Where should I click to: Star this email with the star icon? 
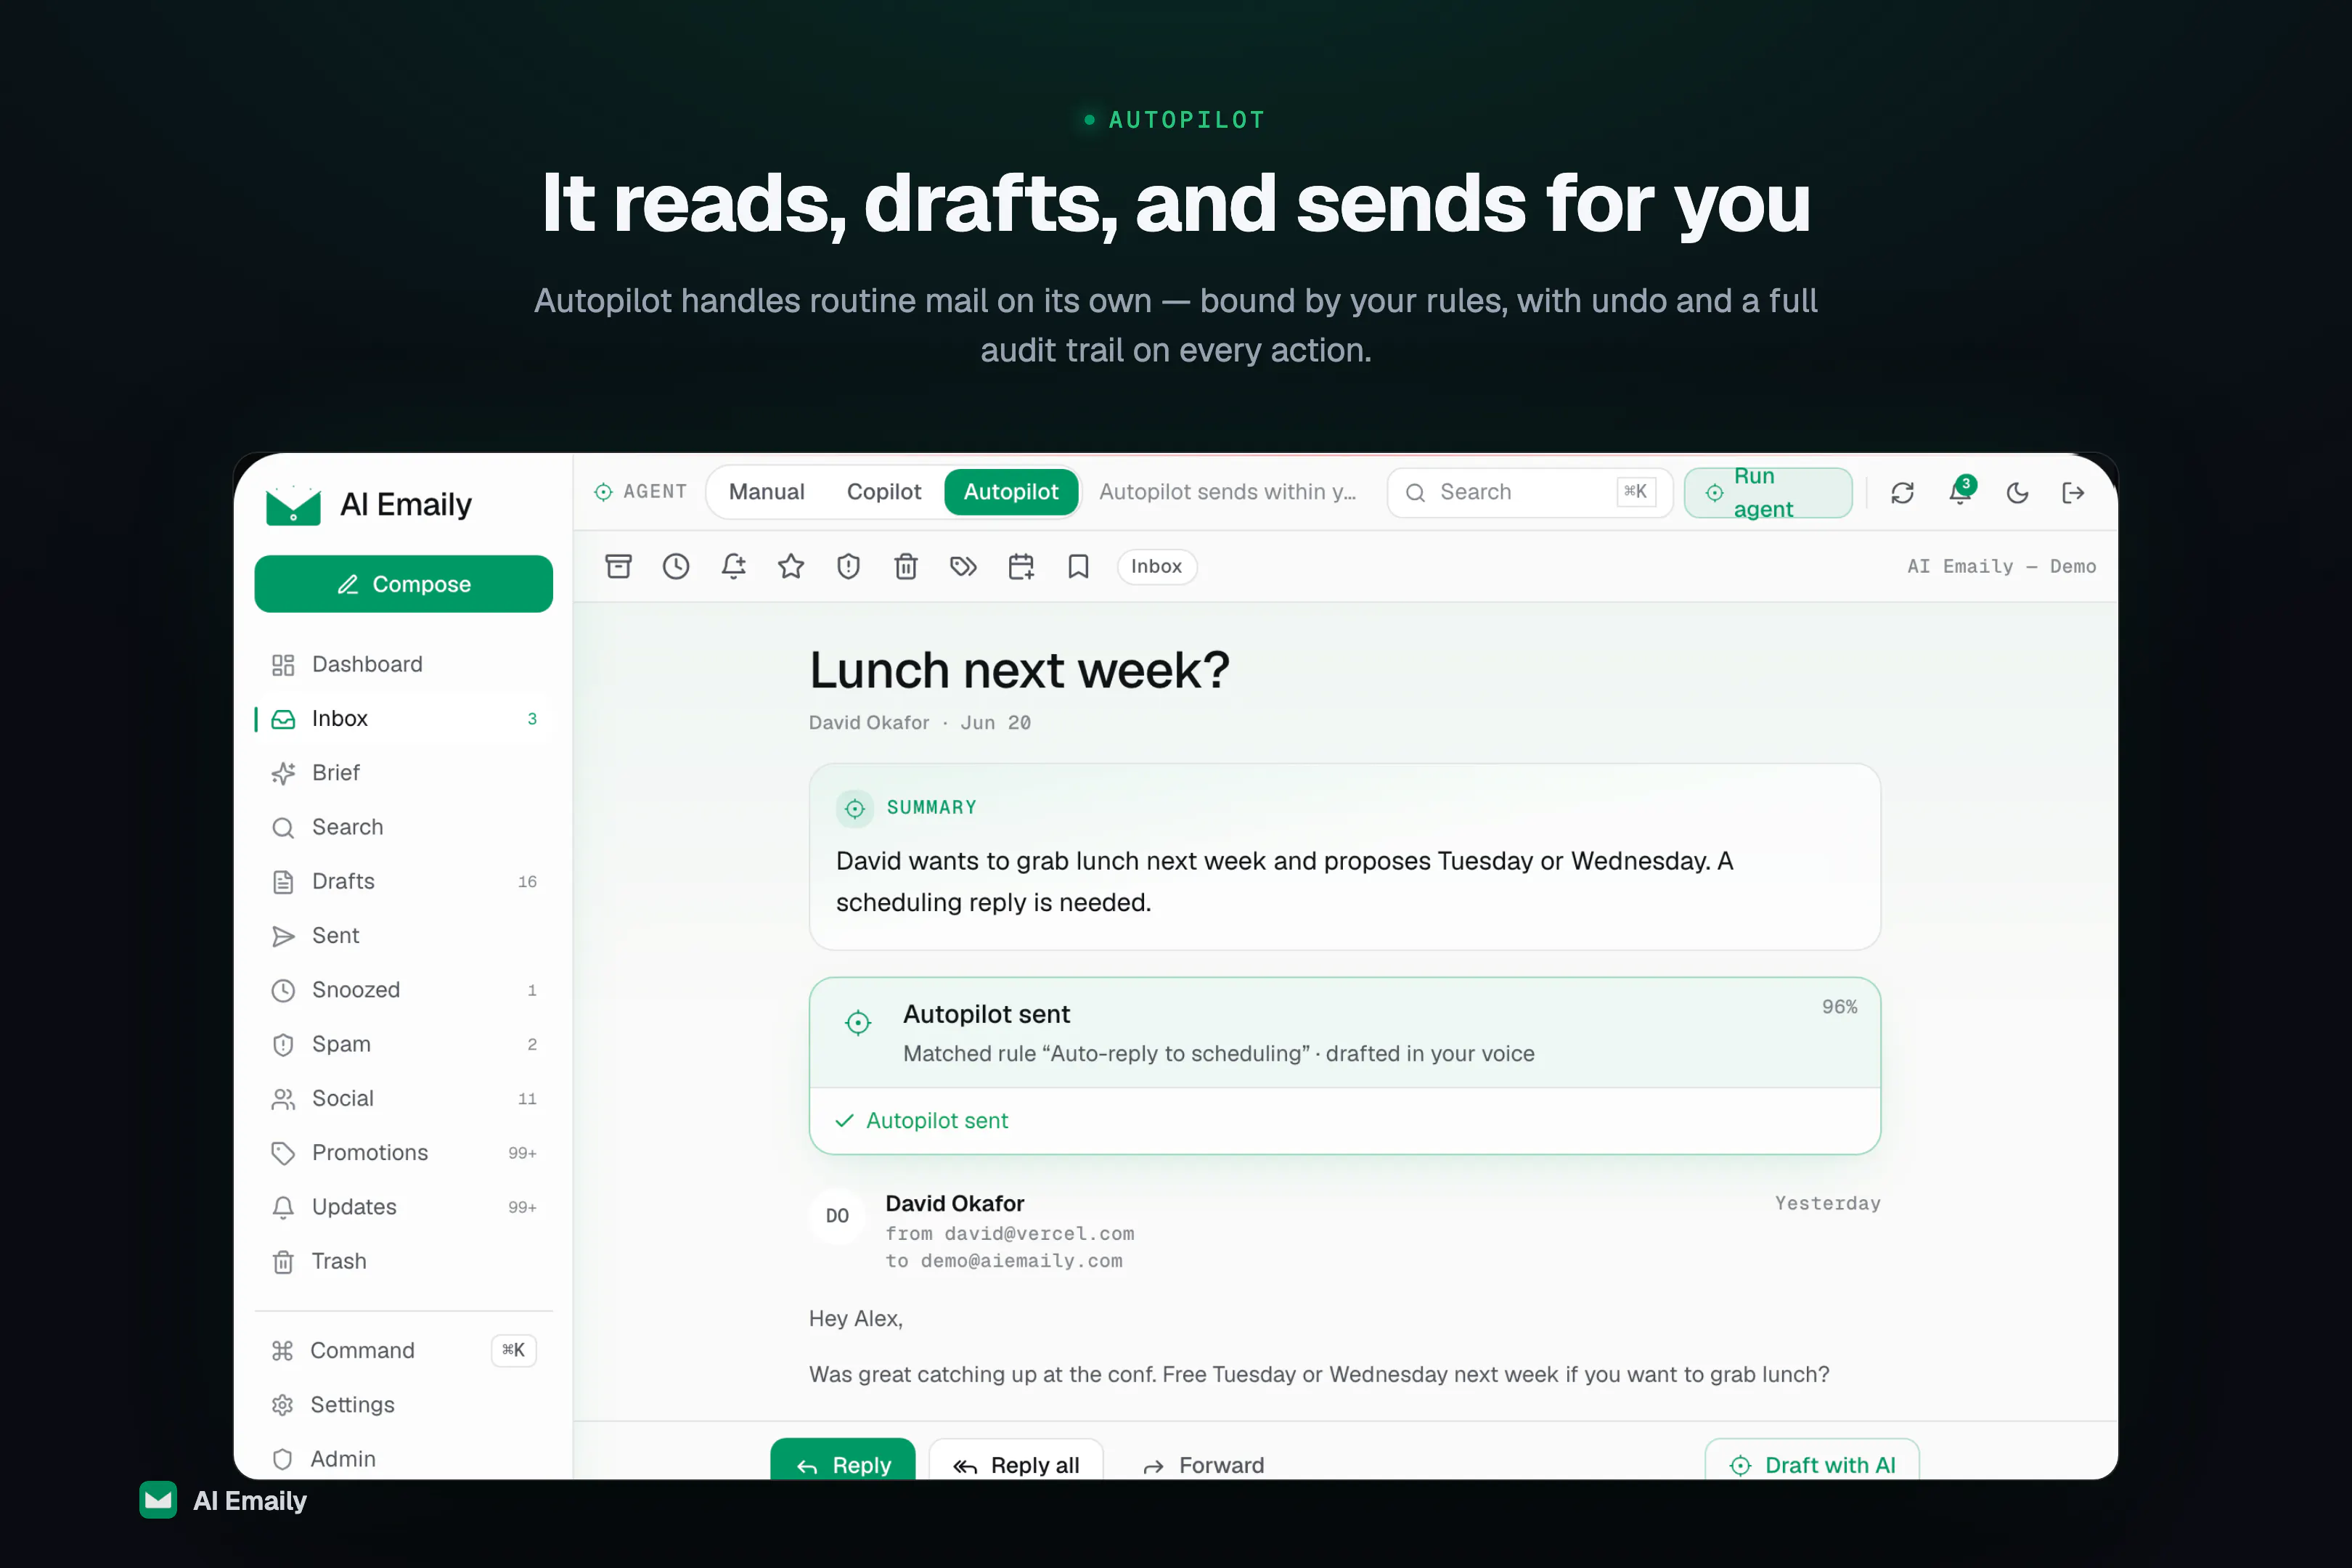(791, 567)
